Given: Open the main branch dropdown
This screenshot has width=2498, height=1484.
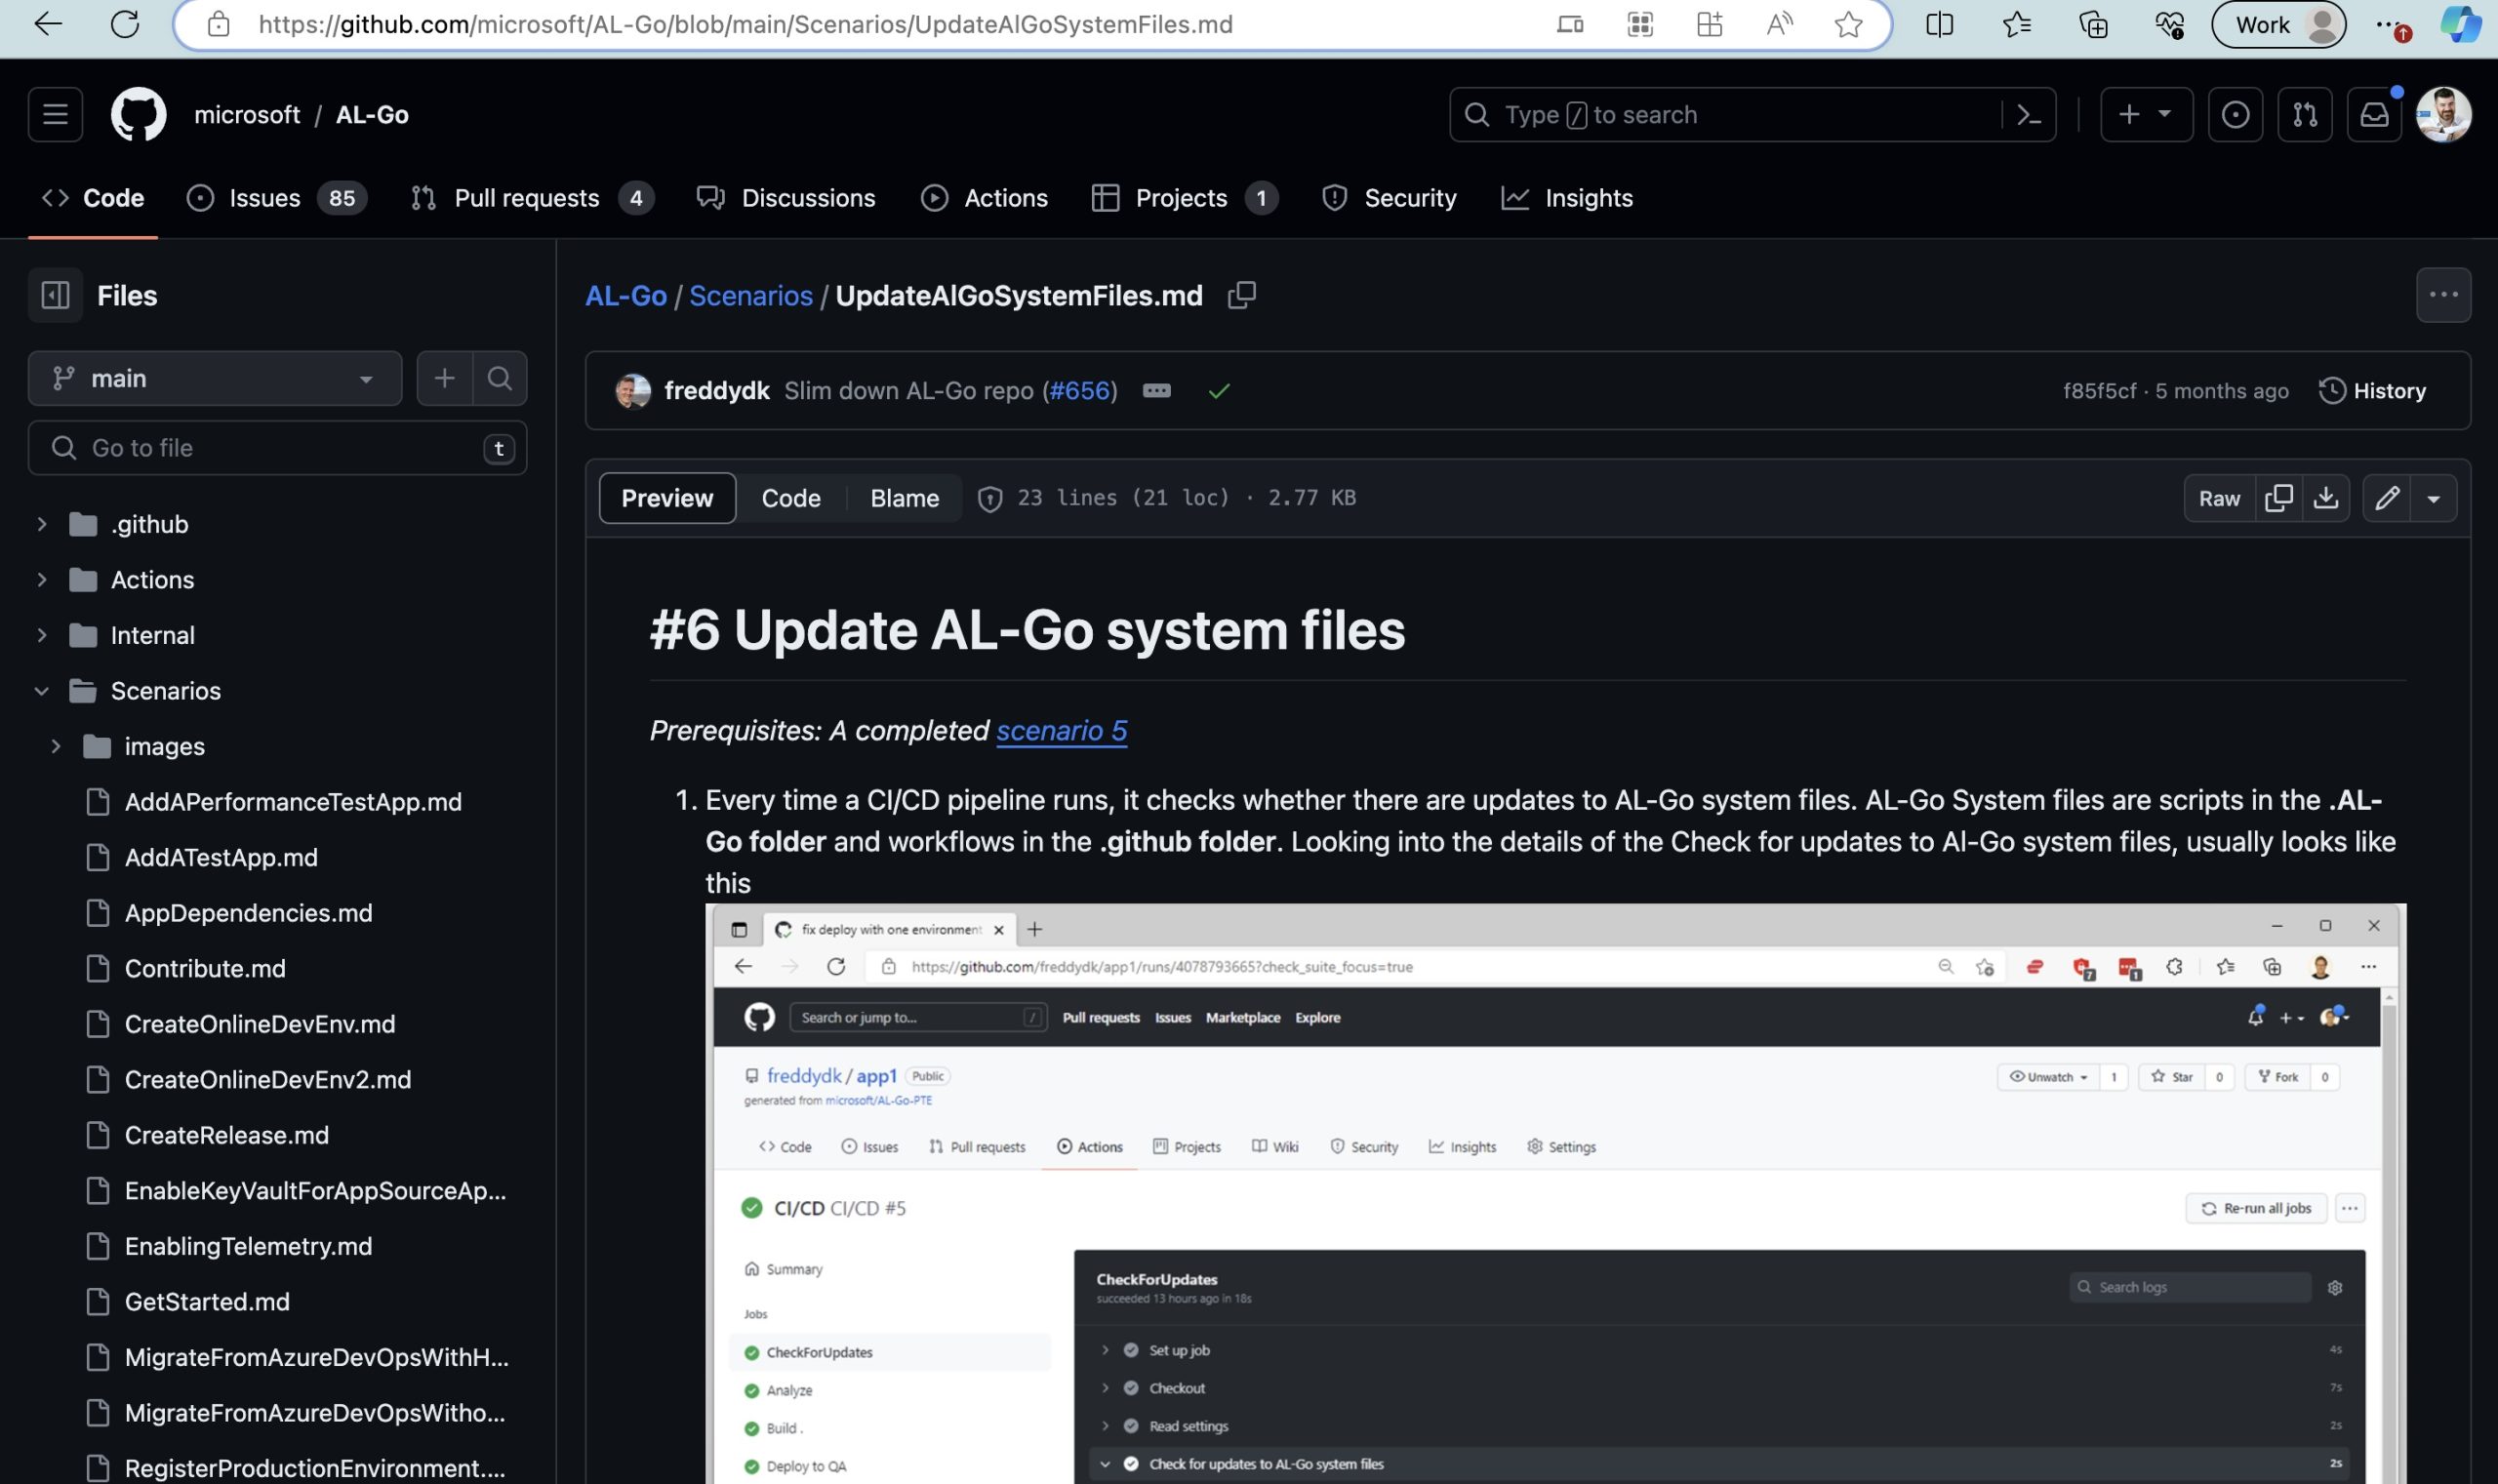Looking at the screenshot, I should coord(214,378).
